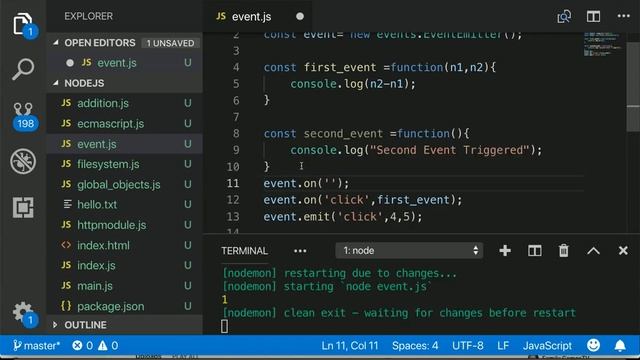Click the terminal output line '1'
Screen dimensions: 640x360
[224, 300]
